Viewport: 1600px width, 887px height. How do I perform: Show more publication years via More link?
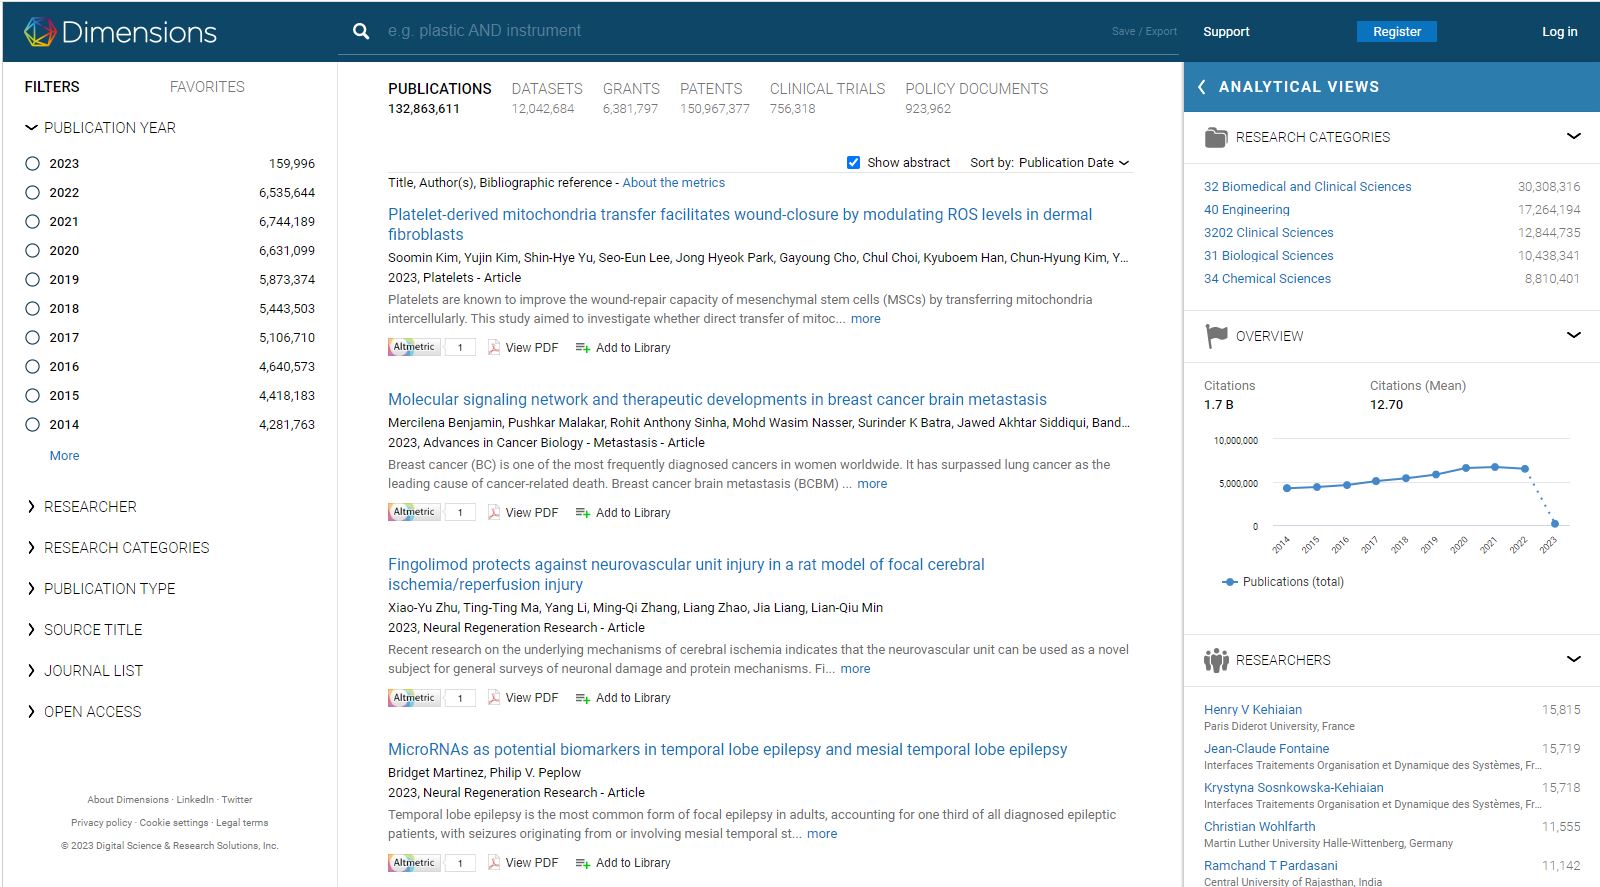pyautogui.click(x=64, y=456)
